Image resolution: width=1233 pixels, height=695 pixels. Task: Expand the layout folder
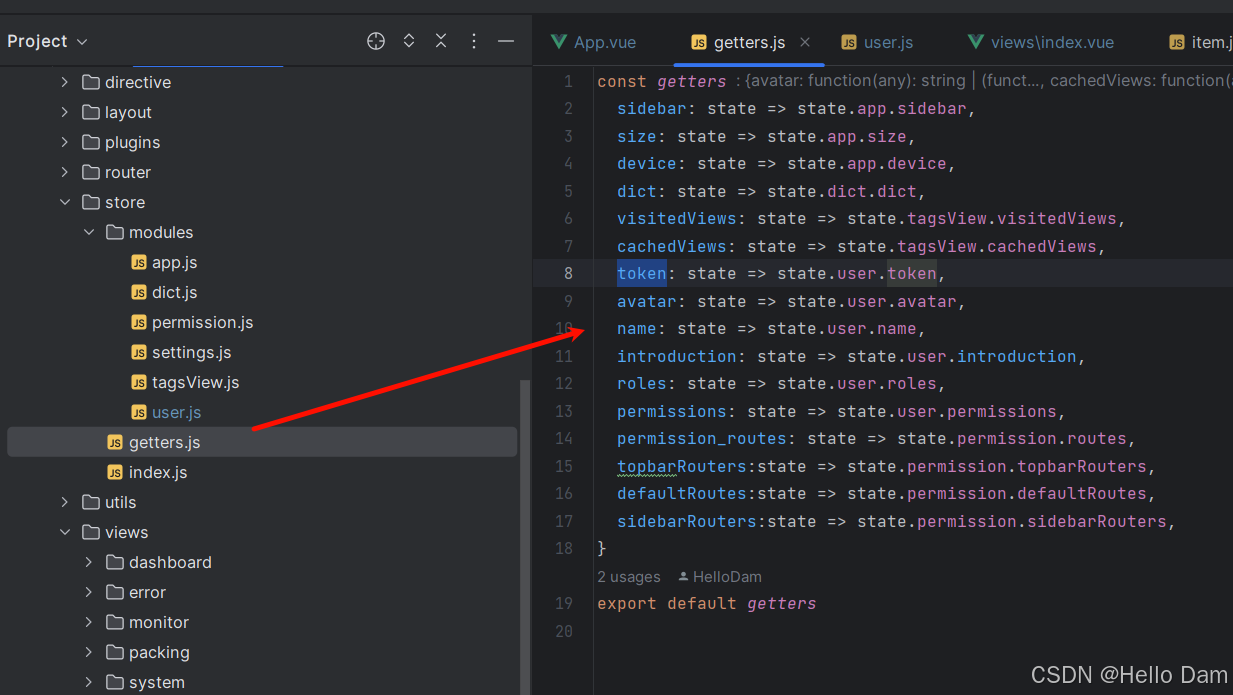65,112
